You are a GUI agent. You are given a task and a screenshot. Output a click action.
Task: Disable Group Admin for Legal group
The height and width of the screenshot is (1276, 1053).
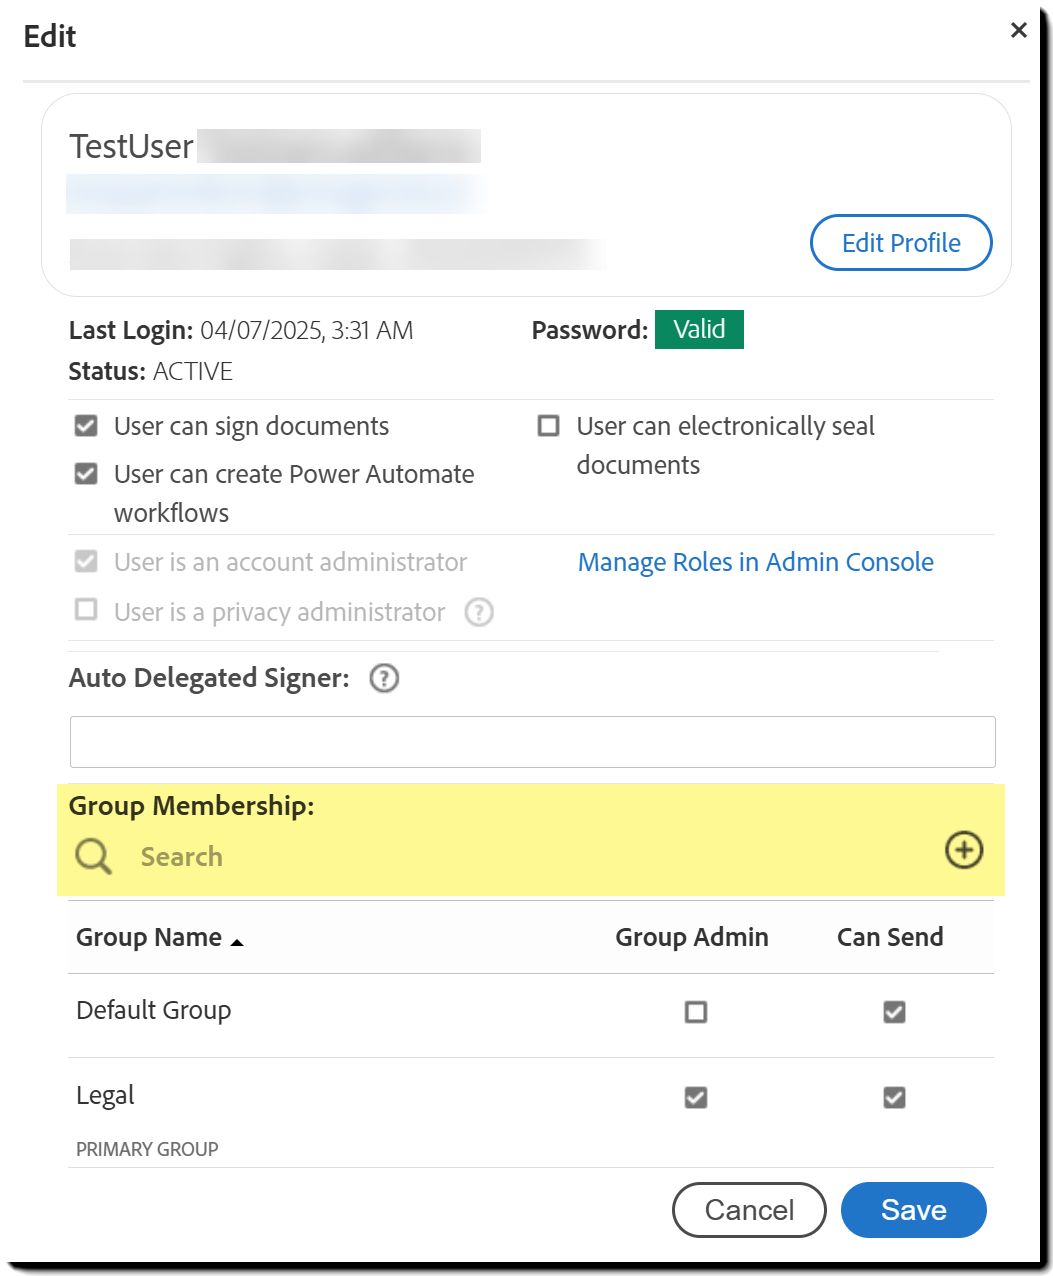tap(696, 1097)
